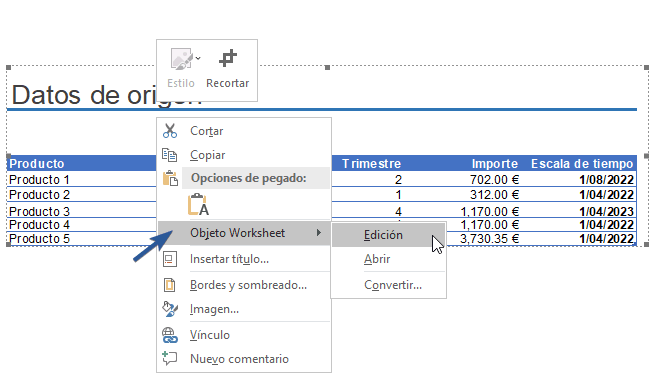Click the Recortar crop tool
This screenshot has width=655, height=389.
[228, 58]
